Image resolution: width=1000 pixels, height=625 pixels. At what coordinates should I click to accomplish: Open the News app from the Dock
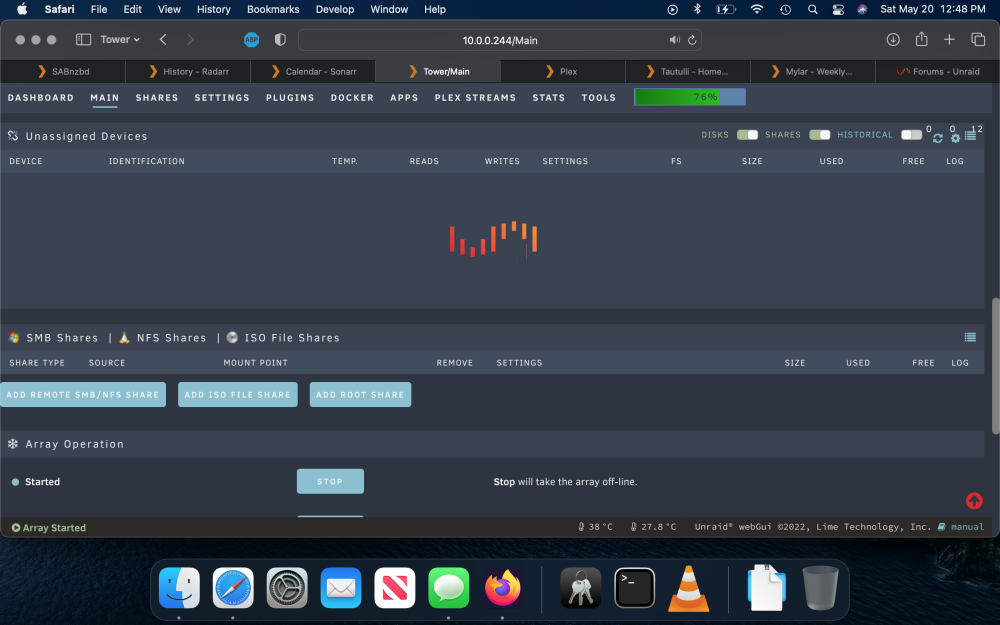pos(395,587)
